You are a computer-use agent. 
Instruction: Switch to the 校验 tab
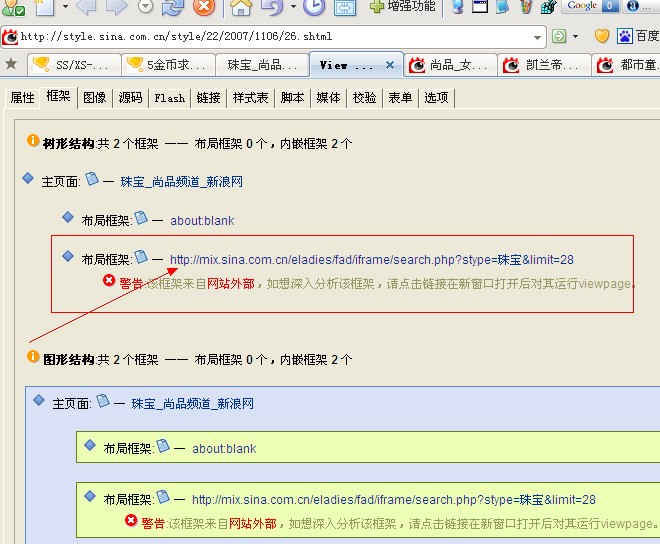pos(365,98)
